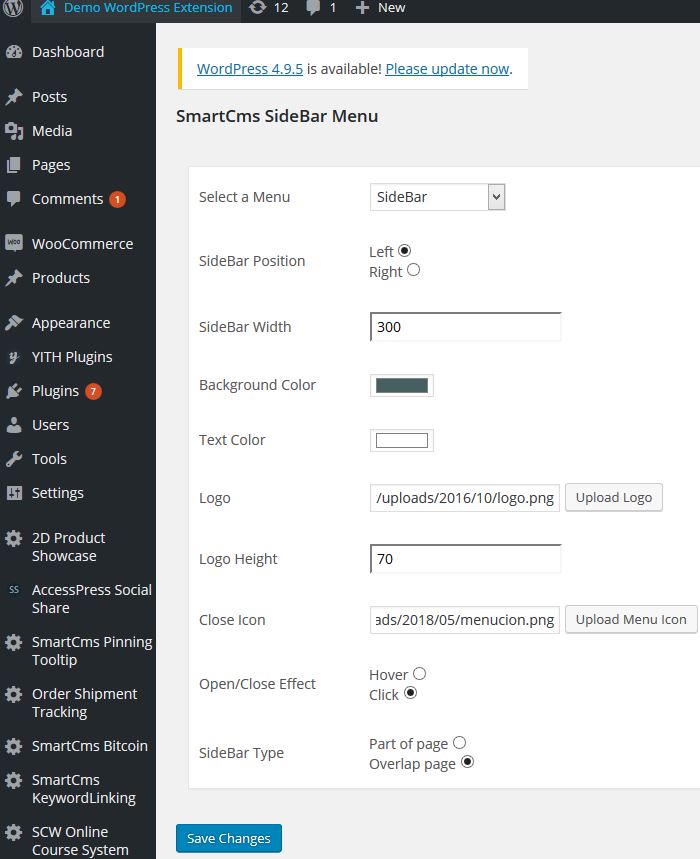The image size is (700, 859).
Task: Click the New menu in admin bar
Action: (381, 10)
